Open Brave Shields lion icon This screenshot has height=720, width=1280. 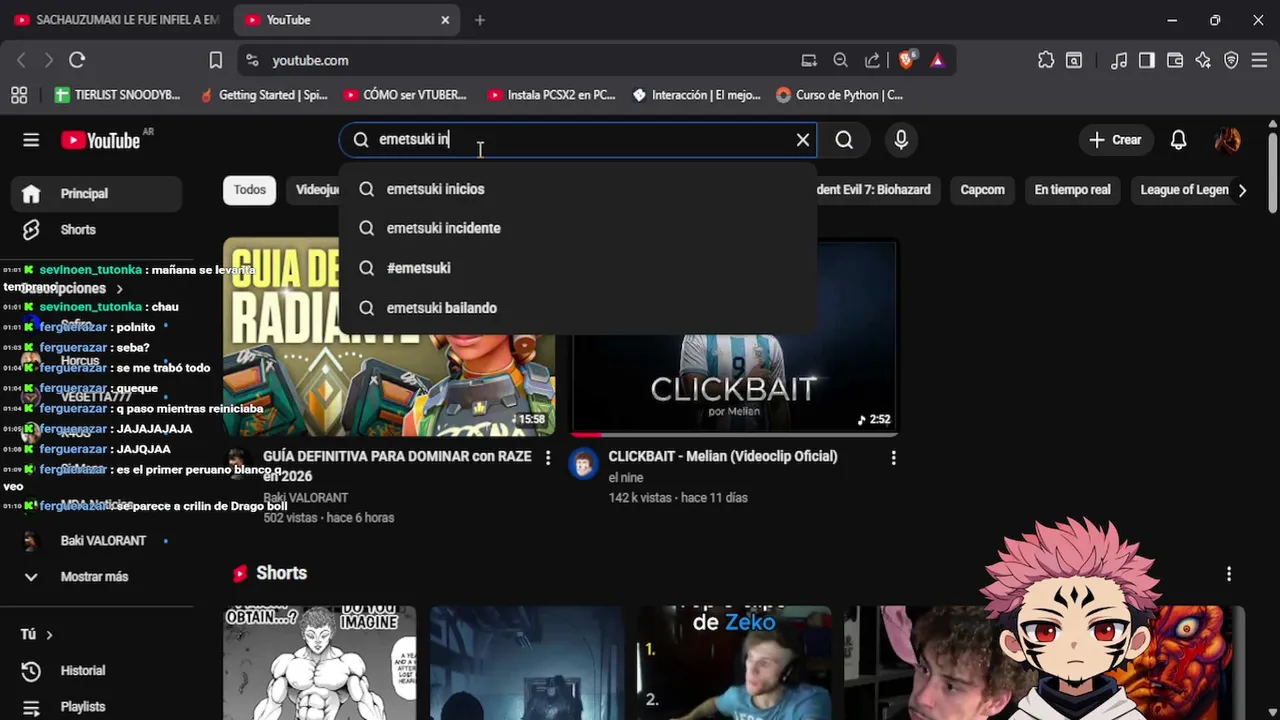(906, 60)
